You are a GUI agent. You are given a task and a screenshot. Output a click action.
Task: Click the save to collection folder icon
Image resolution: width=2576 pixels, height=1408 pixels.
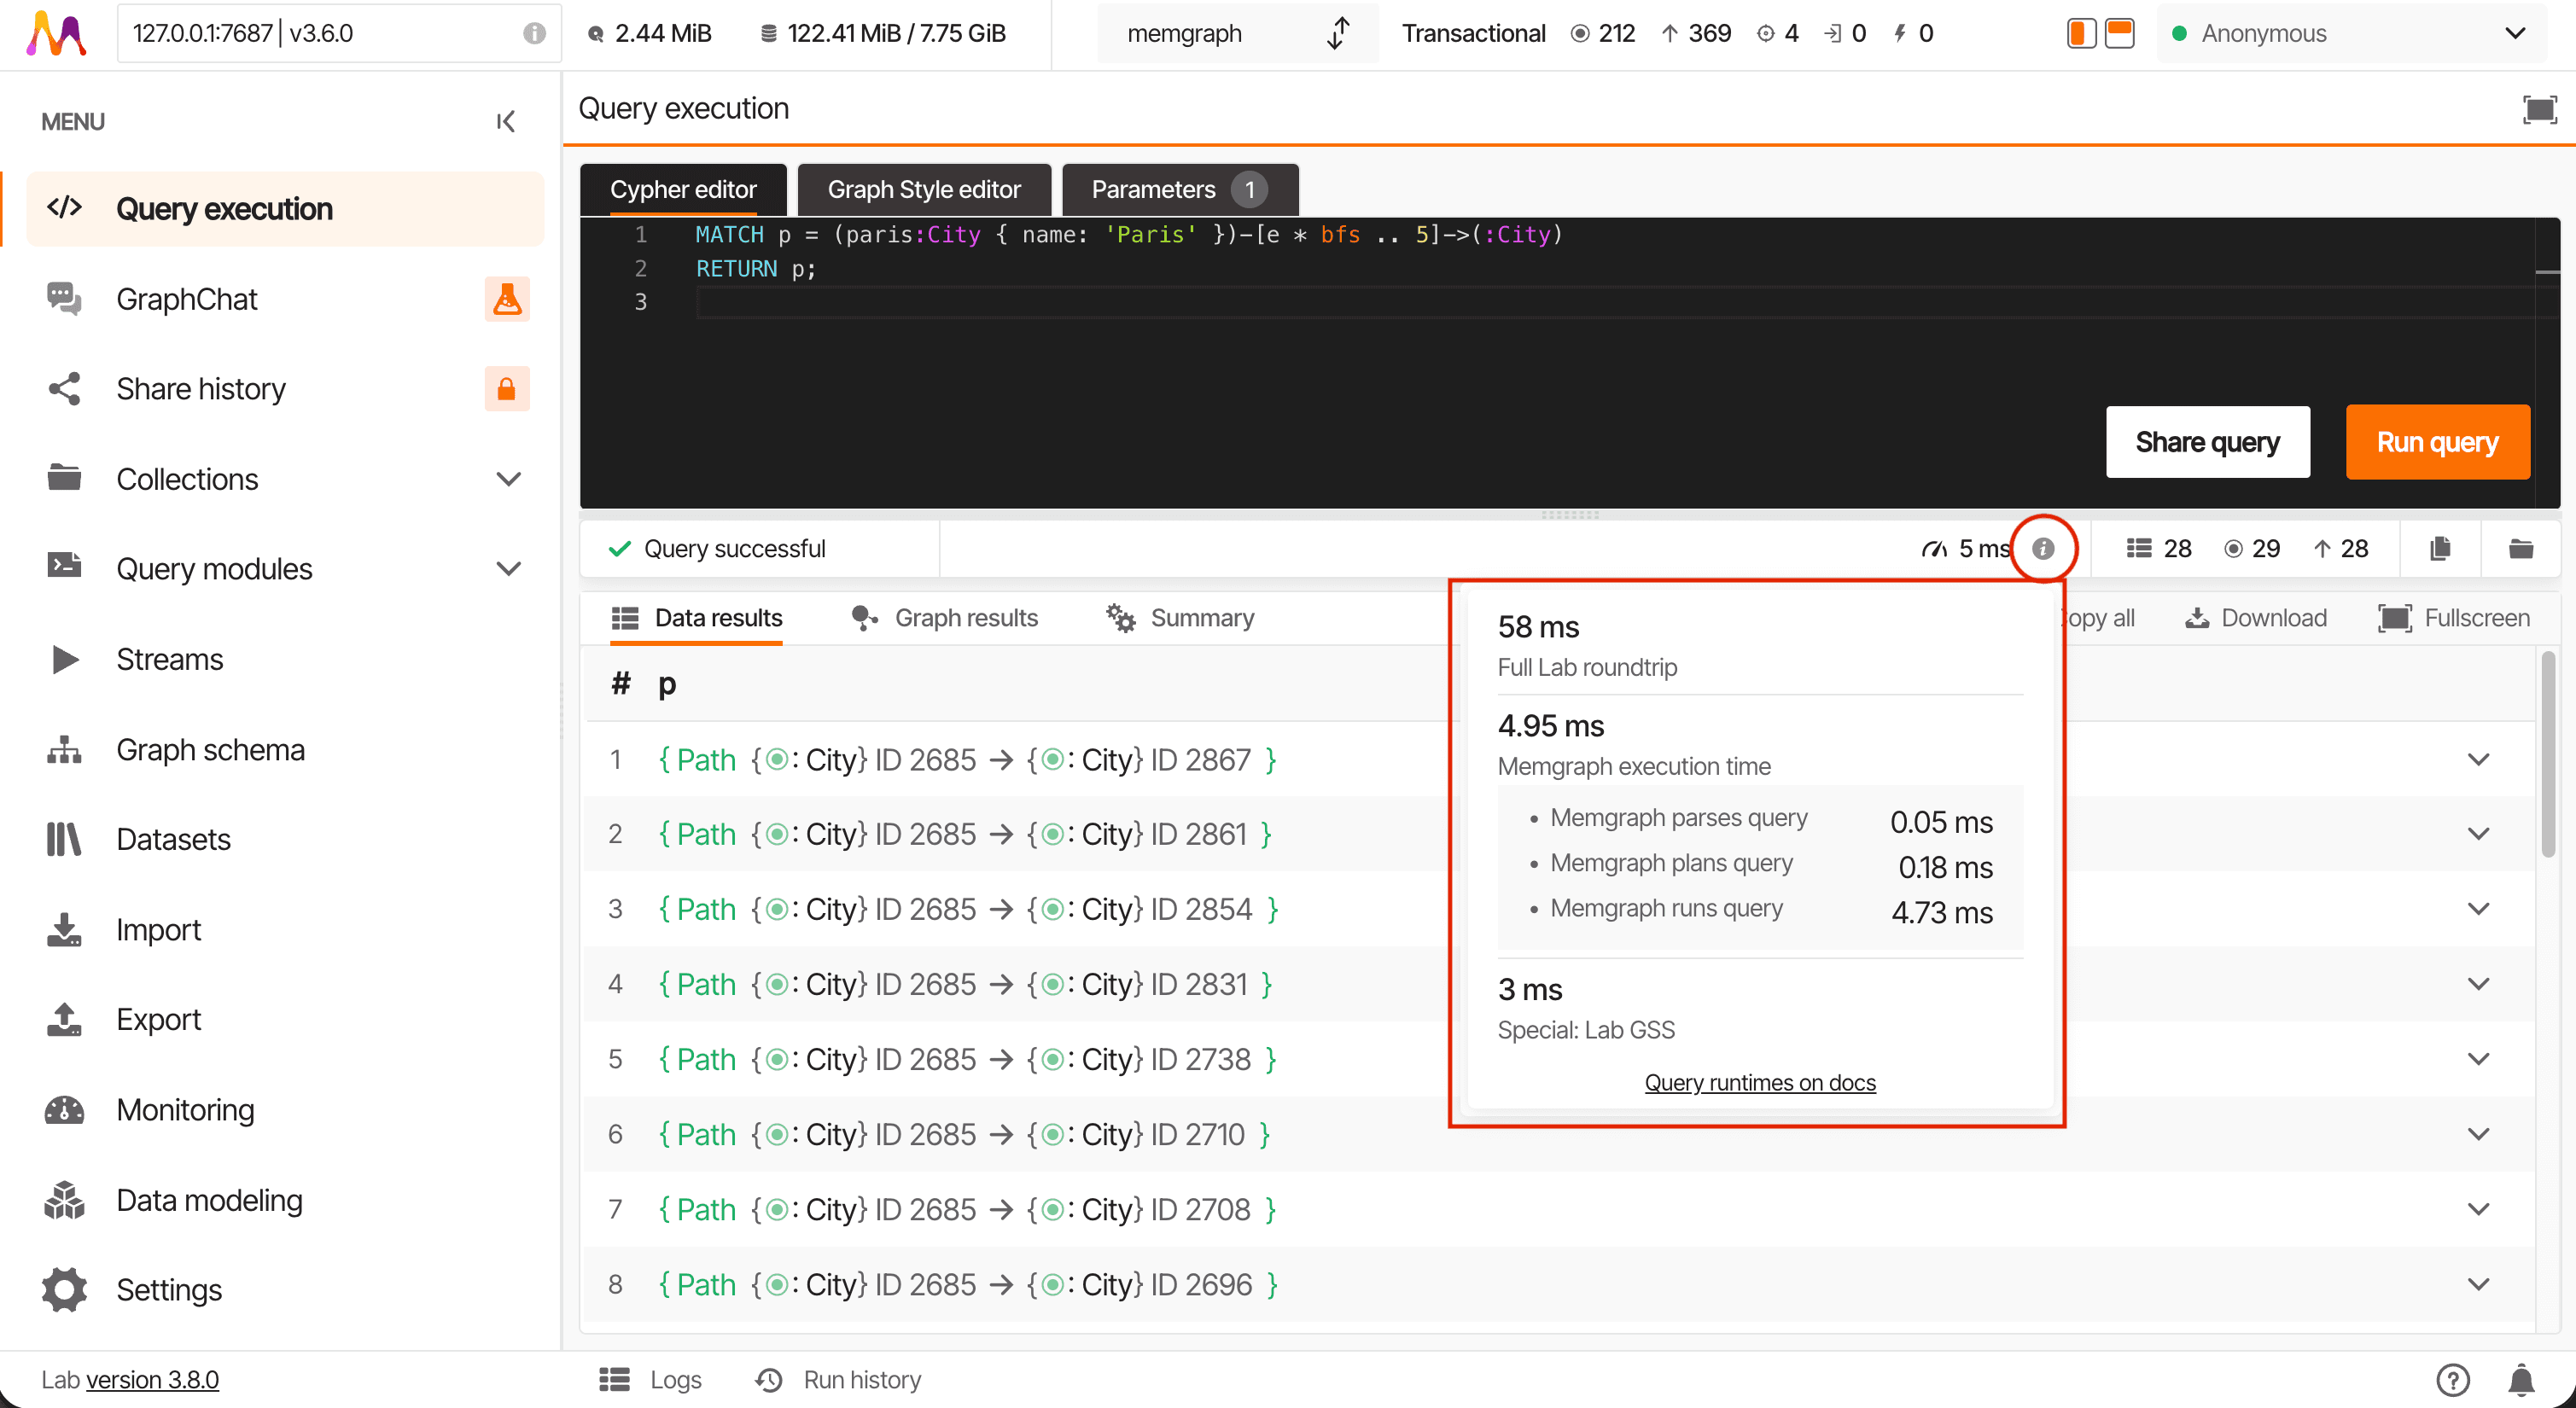pos(2520,548)
